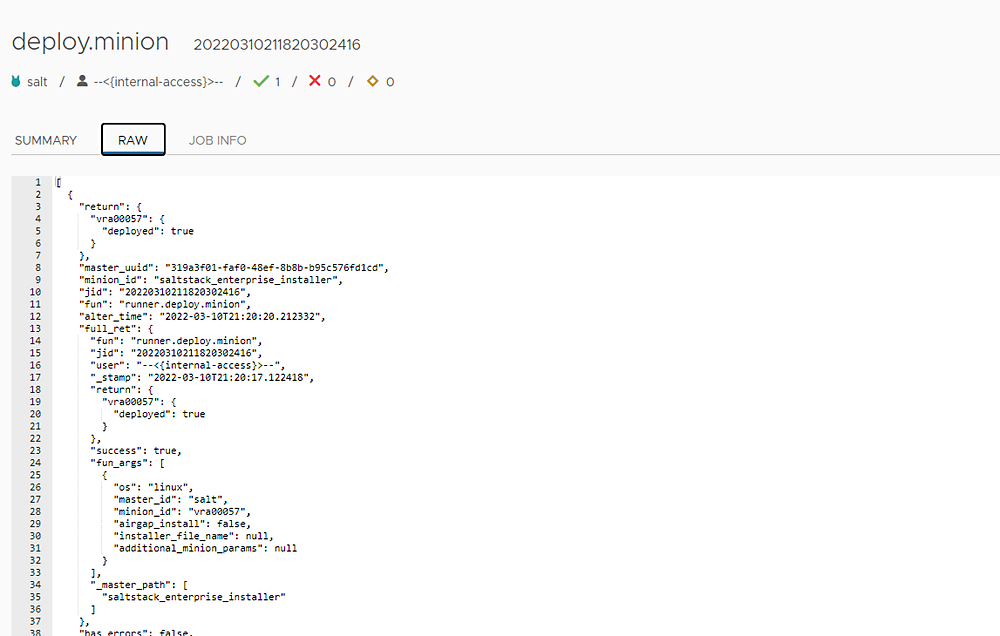Click line number 1 in gutter

(38, 182)
